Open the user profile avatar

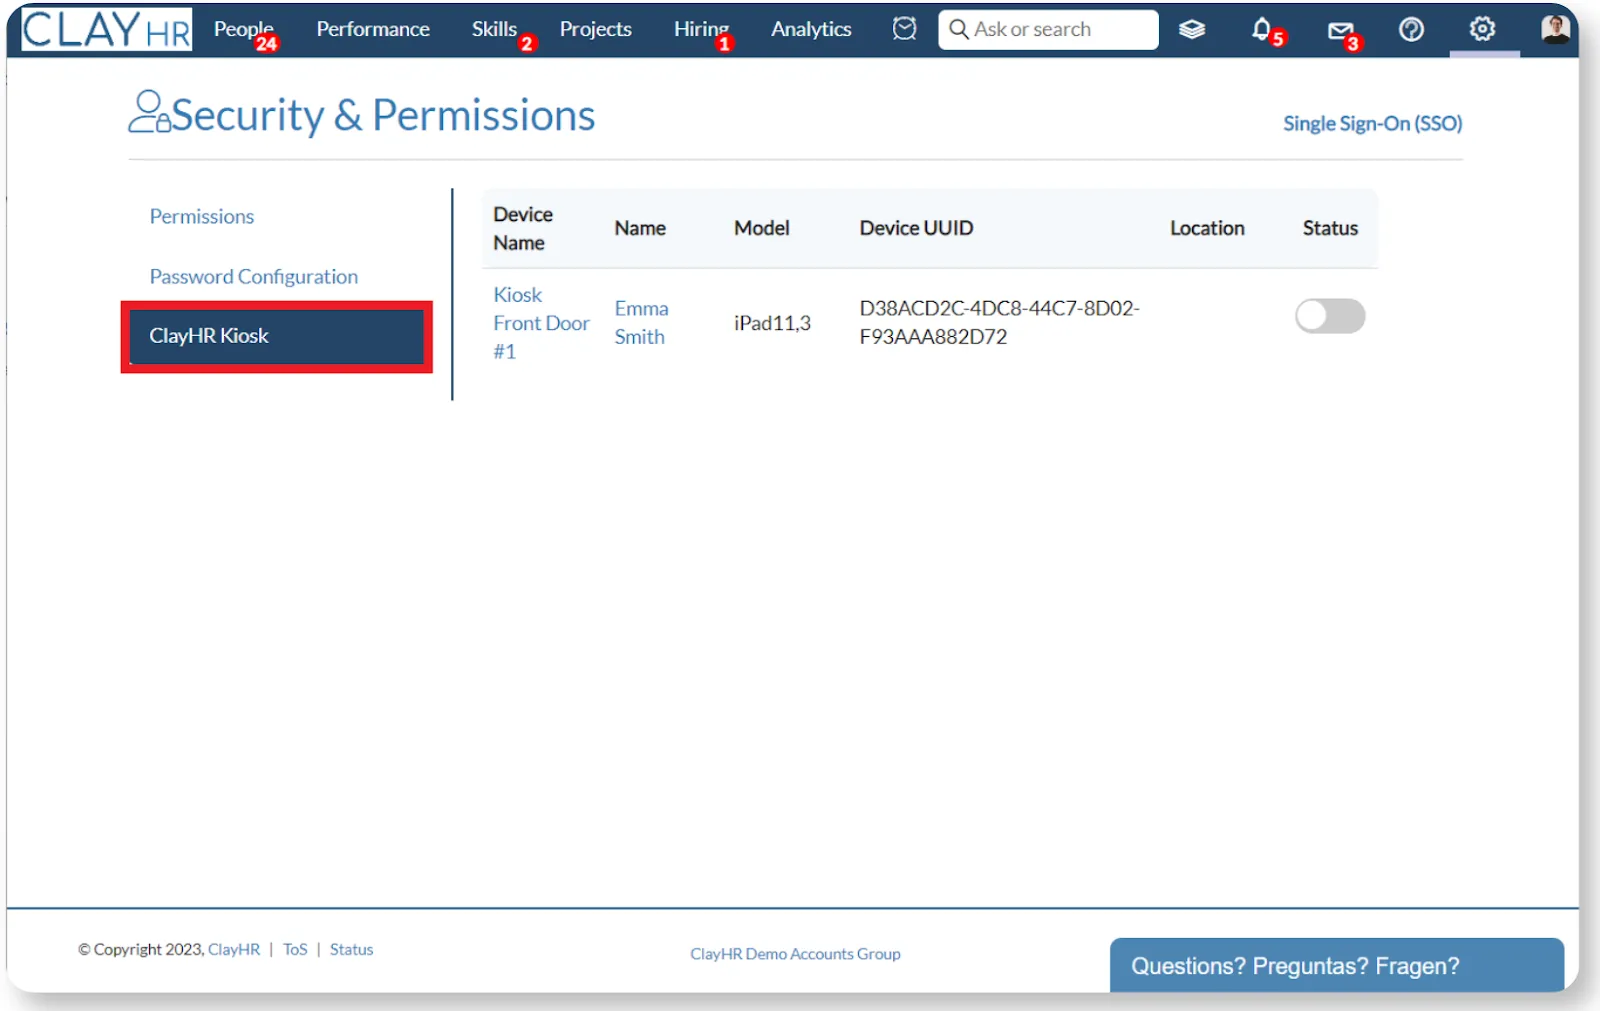point(1555,29)
